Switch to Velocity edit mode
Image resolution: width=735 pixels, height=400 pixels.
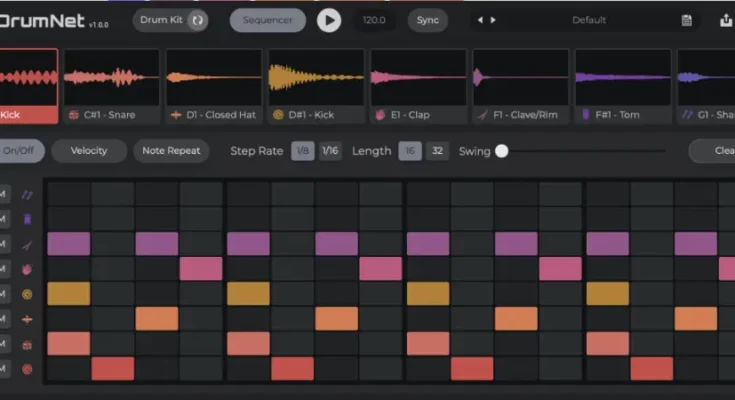89,151
